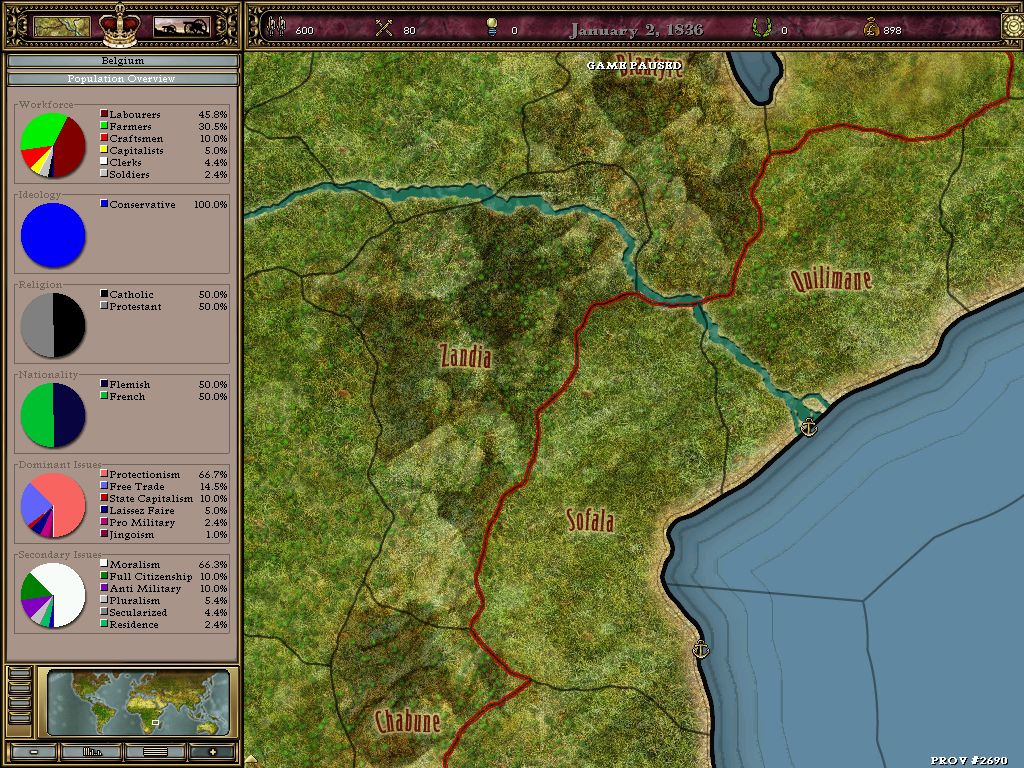Click the green laurel wreath prestige icon
1024x768 pixels.
click(761, 27)
